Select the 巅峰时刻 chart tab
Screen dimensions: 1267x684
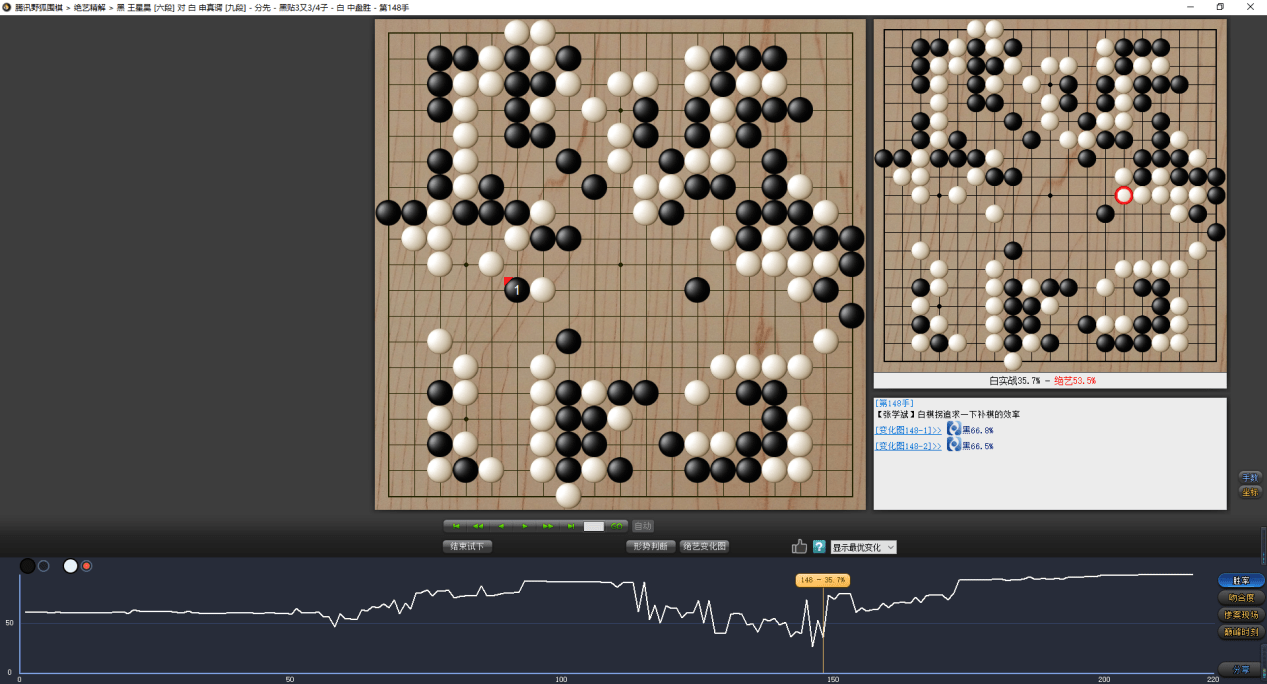[1241, 632]
